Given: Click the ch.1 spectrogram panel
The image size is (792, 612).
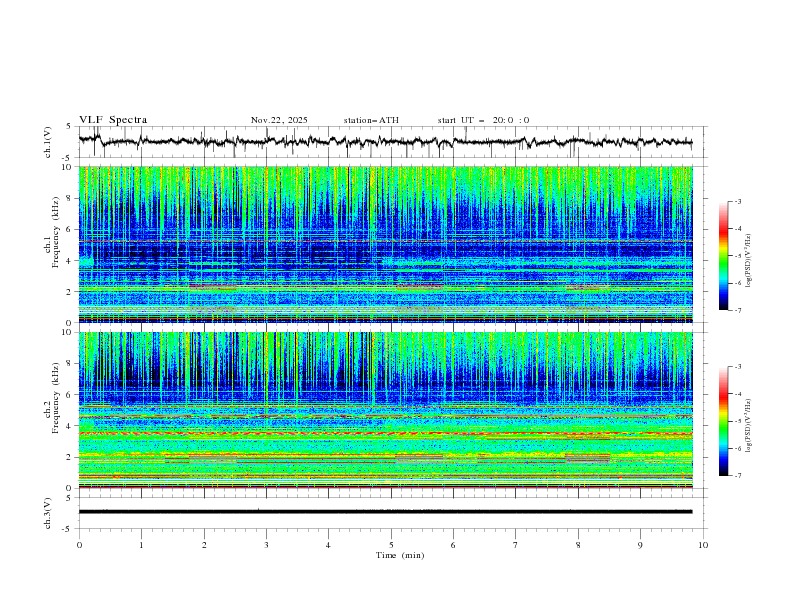Looking at the screenshot, I should click(x=386, y=244).
